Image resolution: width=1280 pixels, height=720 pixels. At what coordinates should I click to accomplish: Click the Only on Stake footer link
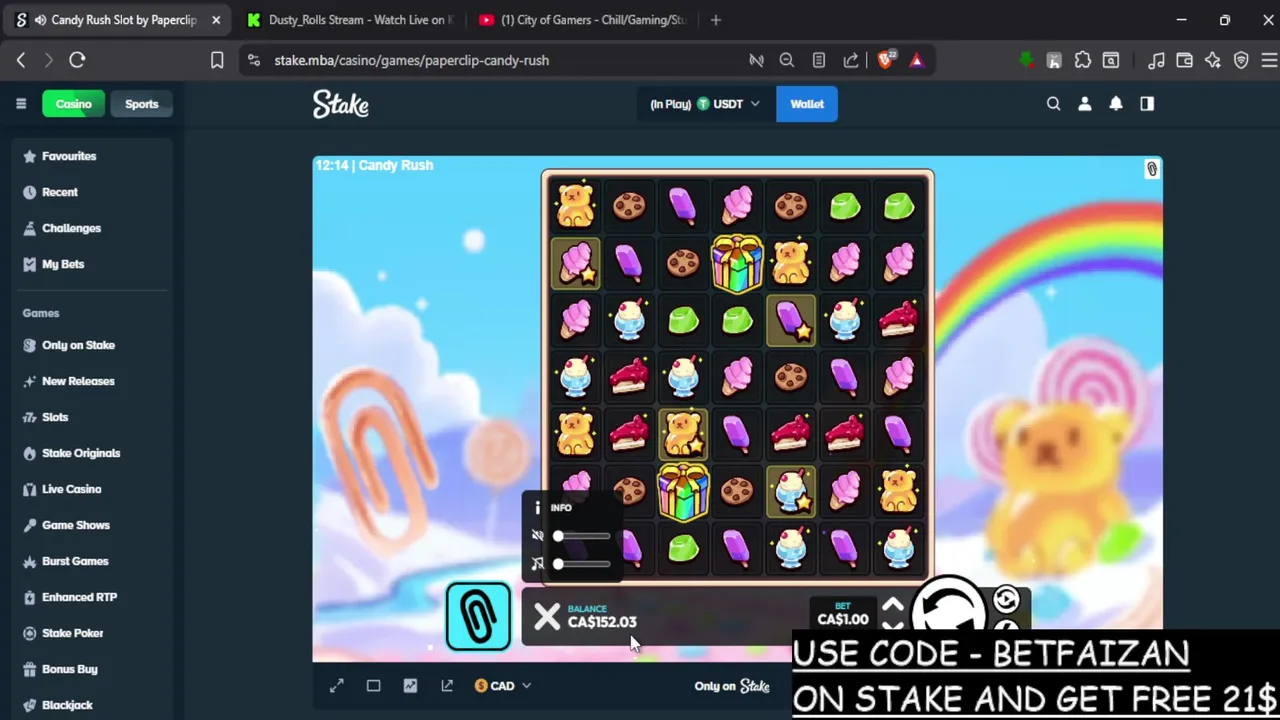pyautogui.click(x=732, y=686)
